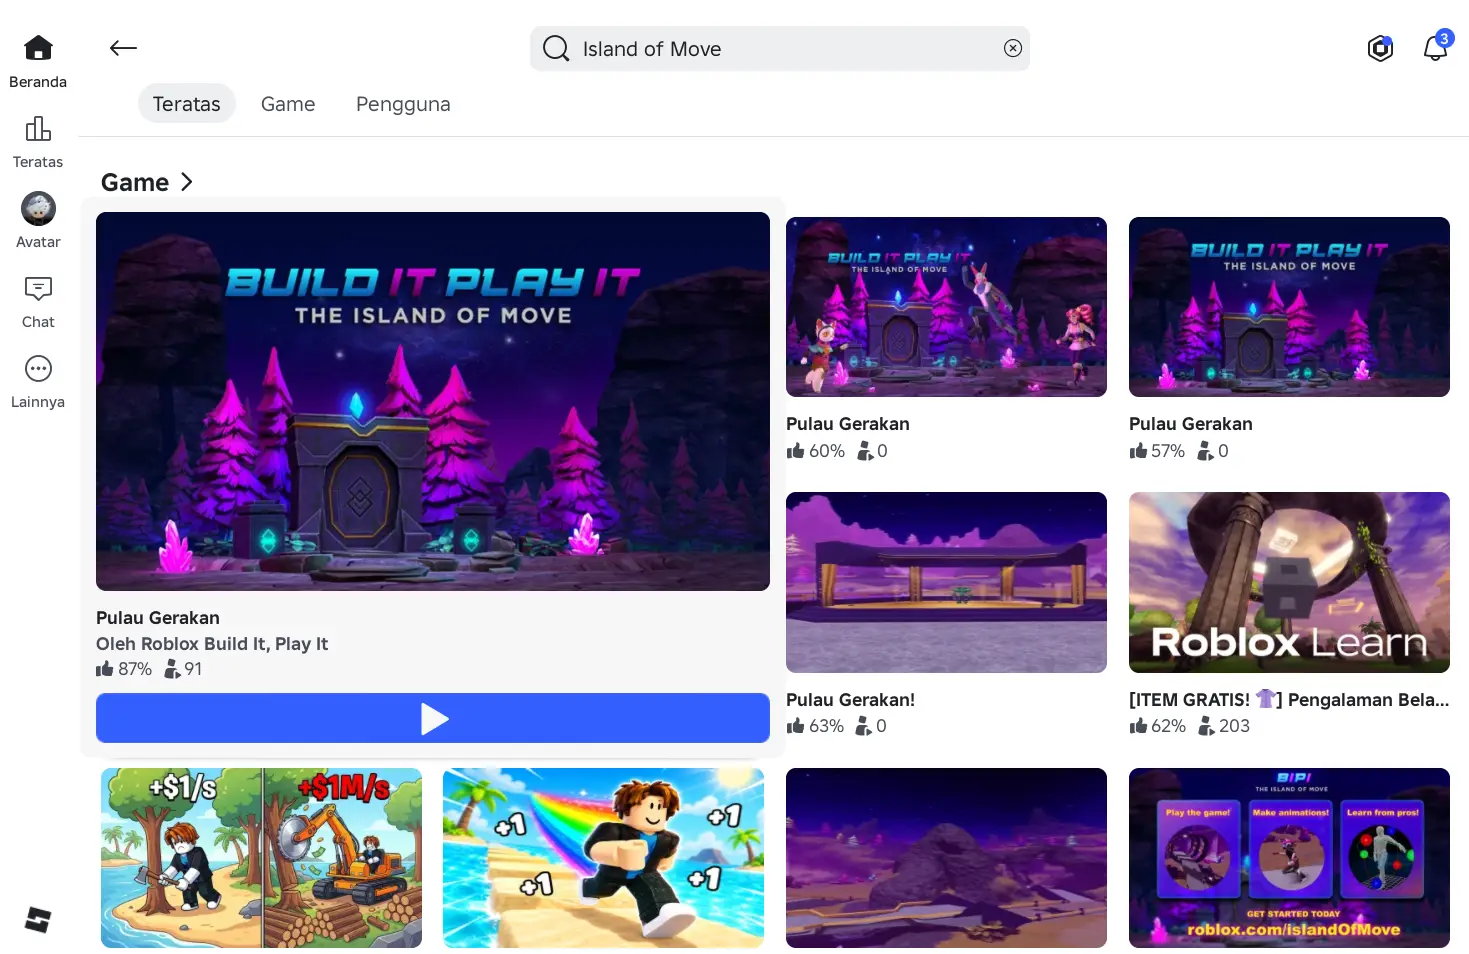The image size is (1469, 954).
Task: Open the Chat sidebar icon
Action: (x=38, y=288)
